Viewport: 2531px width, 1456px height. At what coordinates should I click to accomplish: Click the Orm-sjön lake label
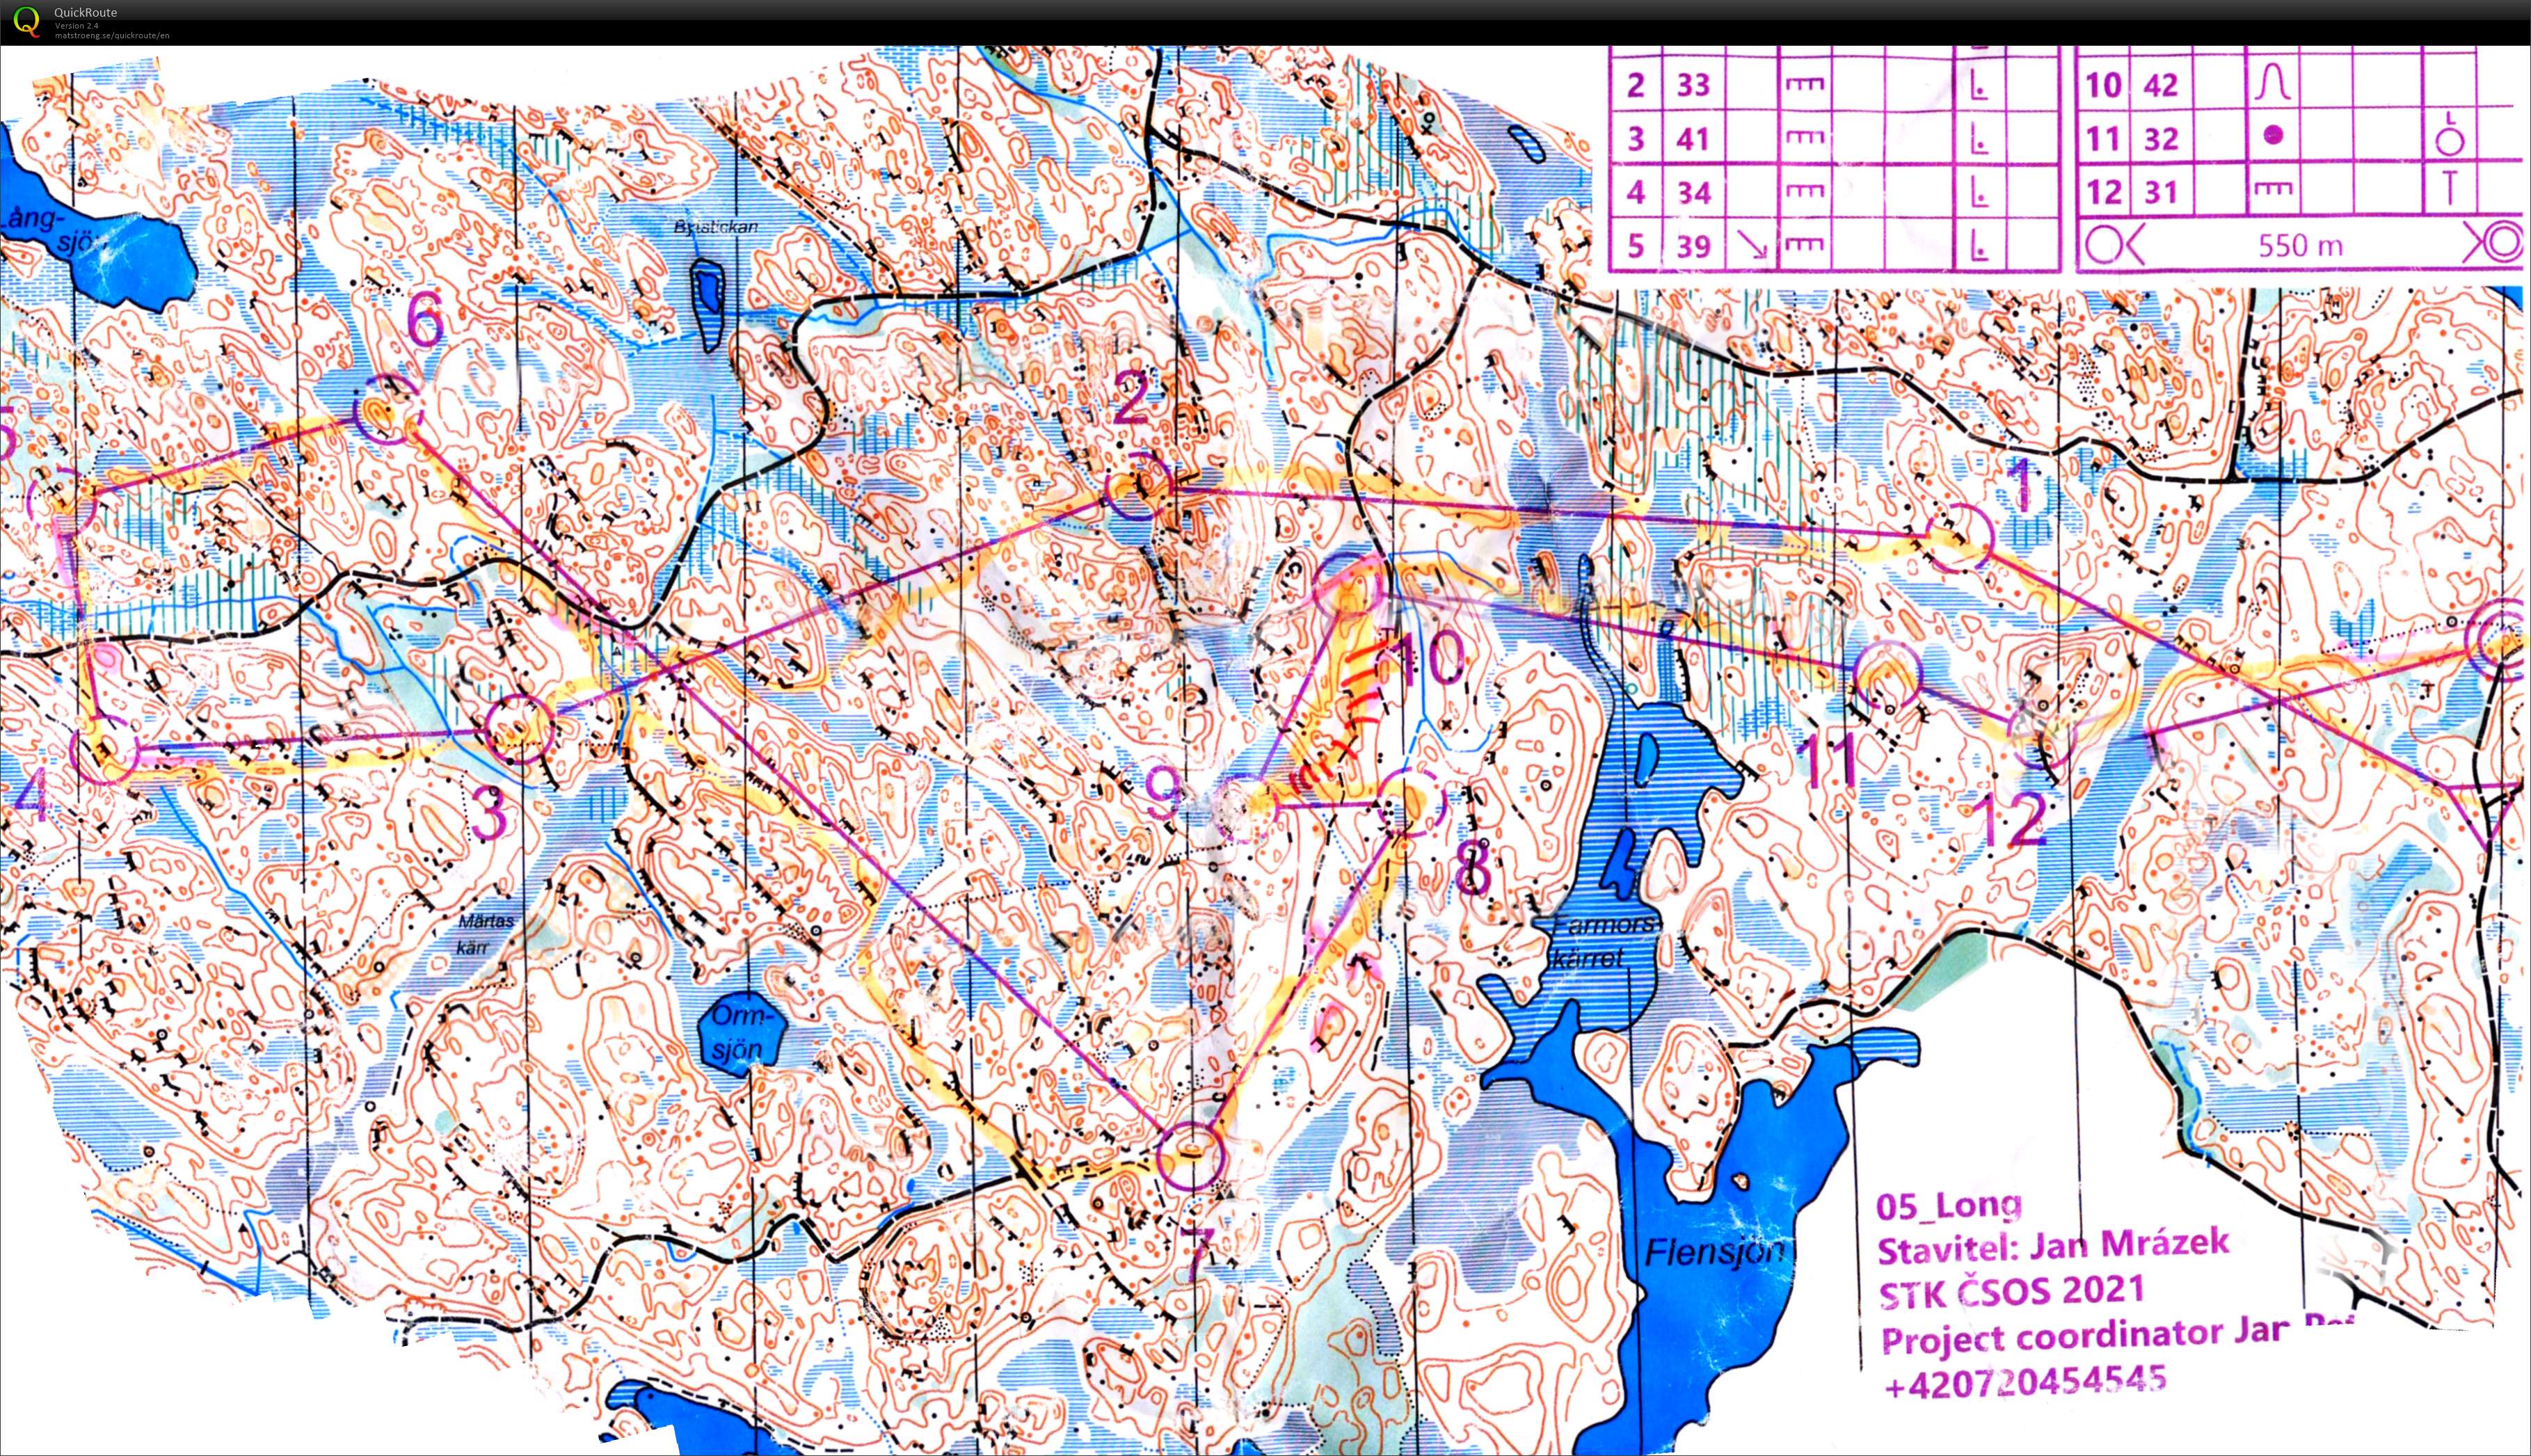pyautogui.click(x=742, y=1033)
